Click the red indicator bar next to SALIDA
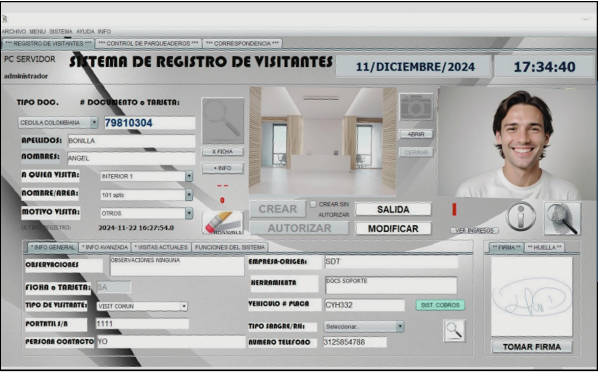The width and height of the screenshot is (598, 372). [454, 209]
